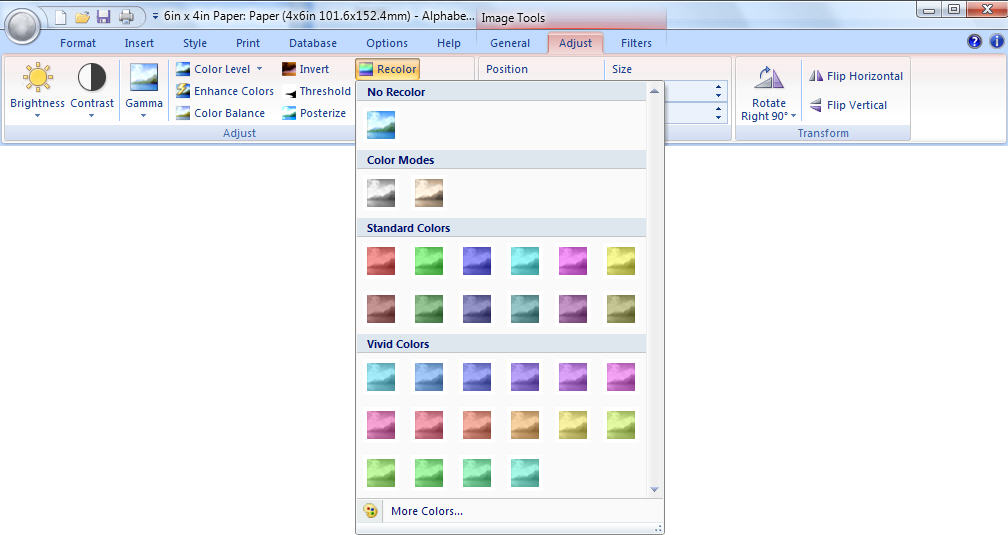This screenshot has width=1008, height=535.
Task: Pick the sepia Color Mode swatch
Action: [x=429, y=193]
